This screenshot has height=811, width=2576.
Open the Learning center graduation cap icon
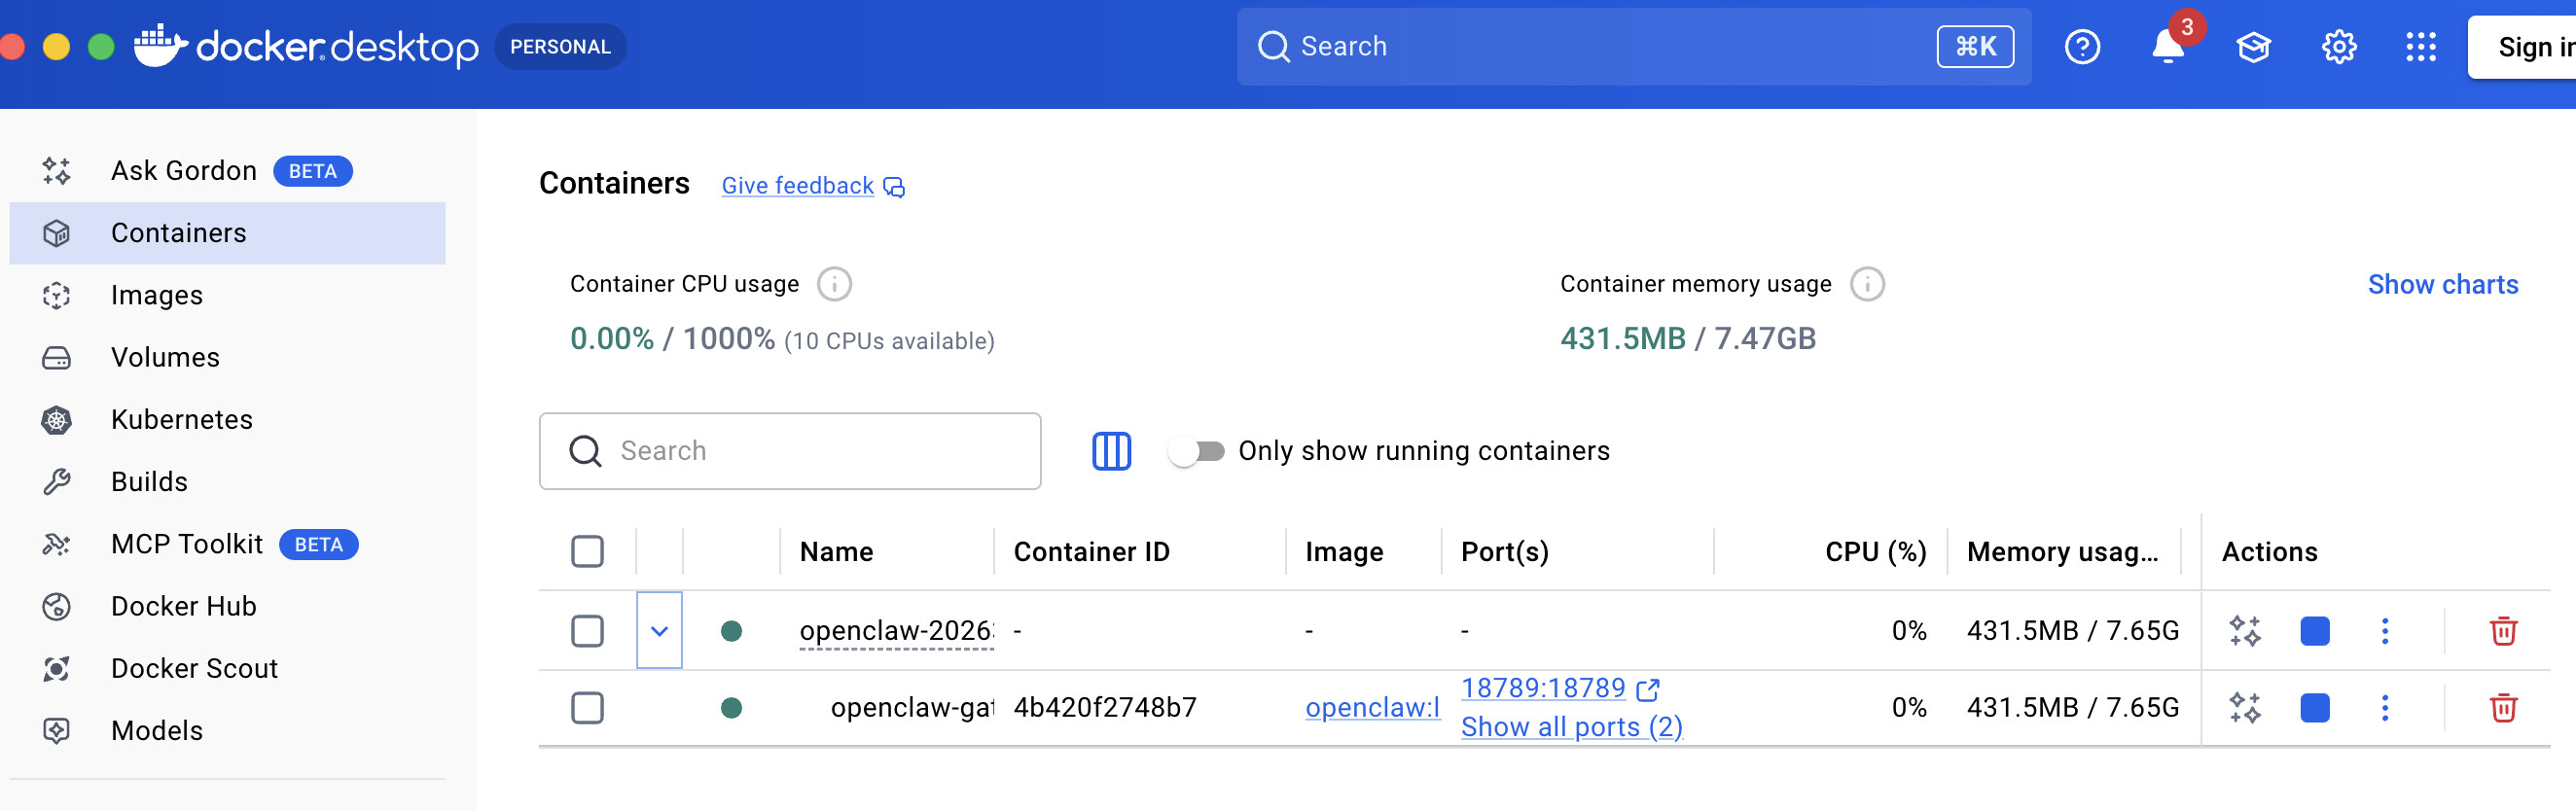coord(2253,47)
